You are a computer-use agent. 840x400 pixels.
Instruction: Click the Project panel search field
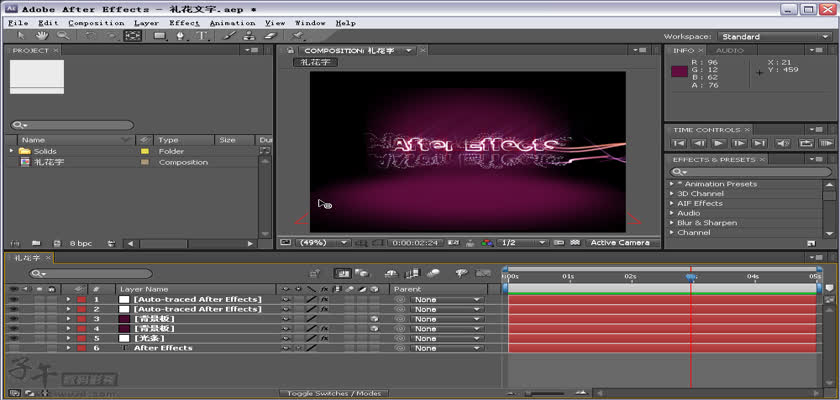[72, 125]
